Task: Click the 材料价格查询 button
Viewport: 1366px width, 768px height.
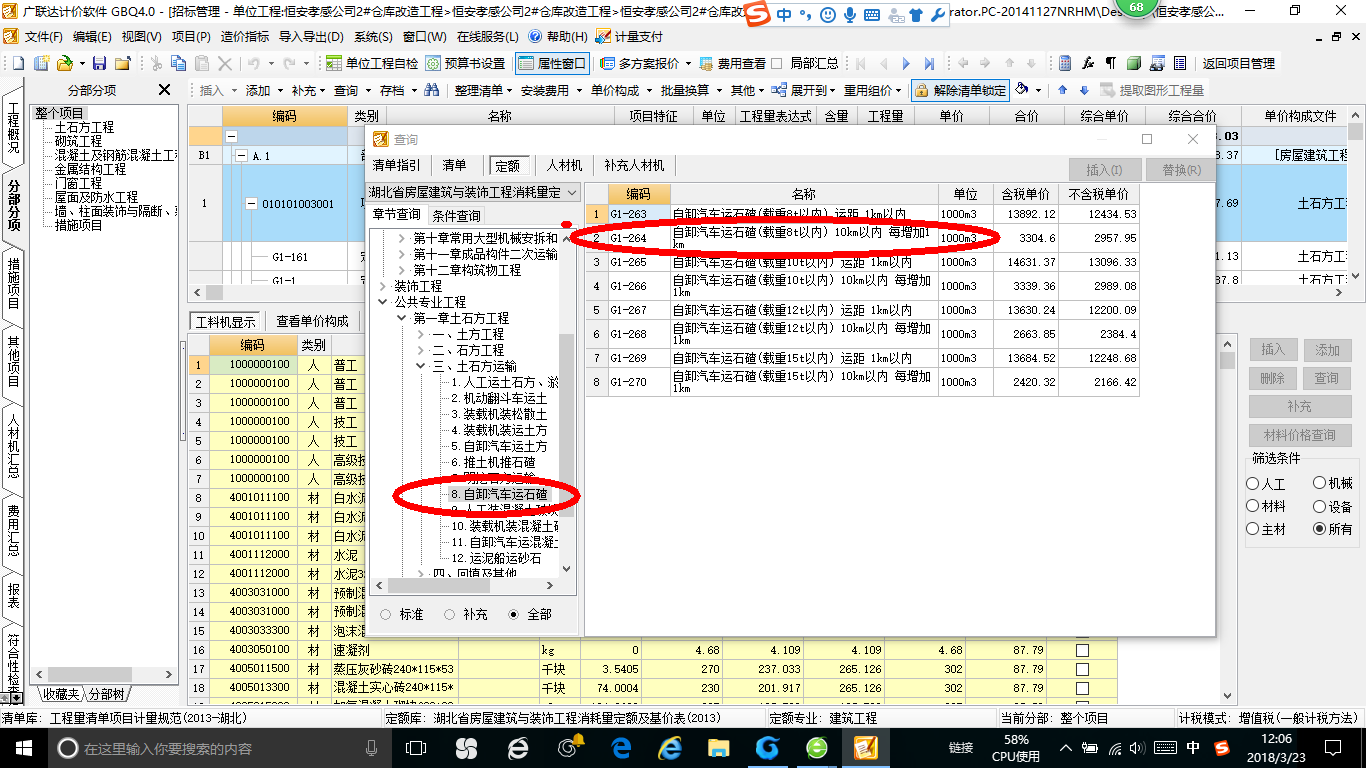Action: click(x=1300, y=435)
